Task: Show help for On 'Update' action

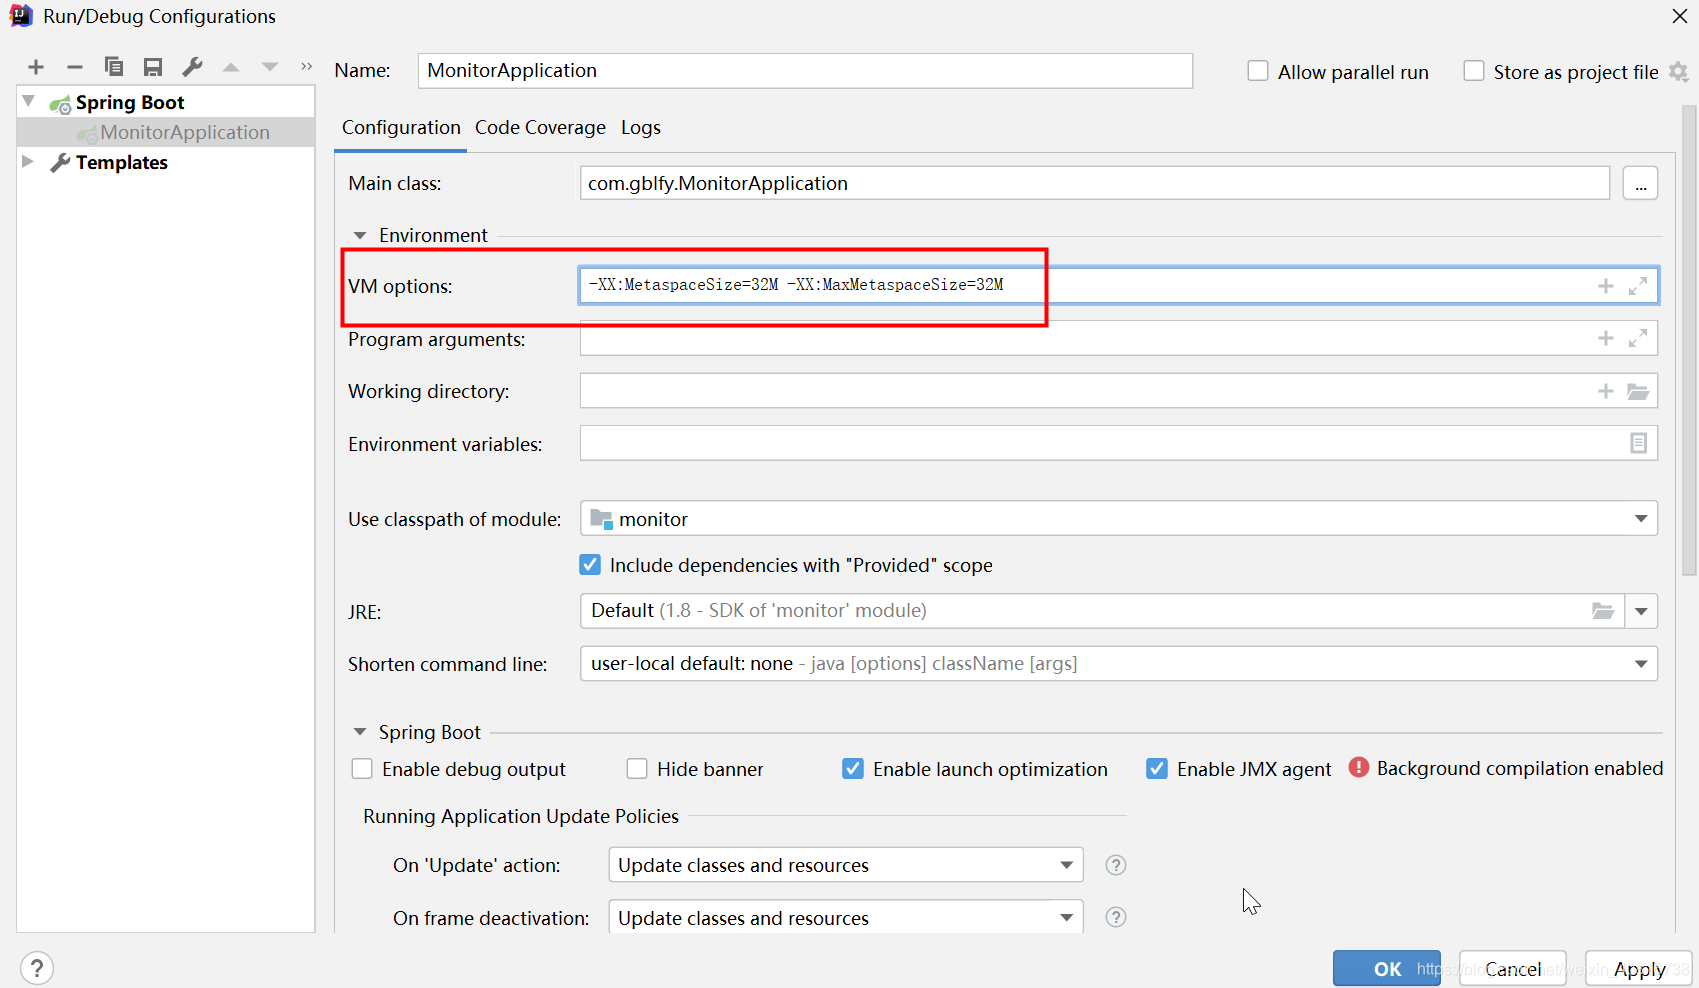Action: pos(1116,865)
